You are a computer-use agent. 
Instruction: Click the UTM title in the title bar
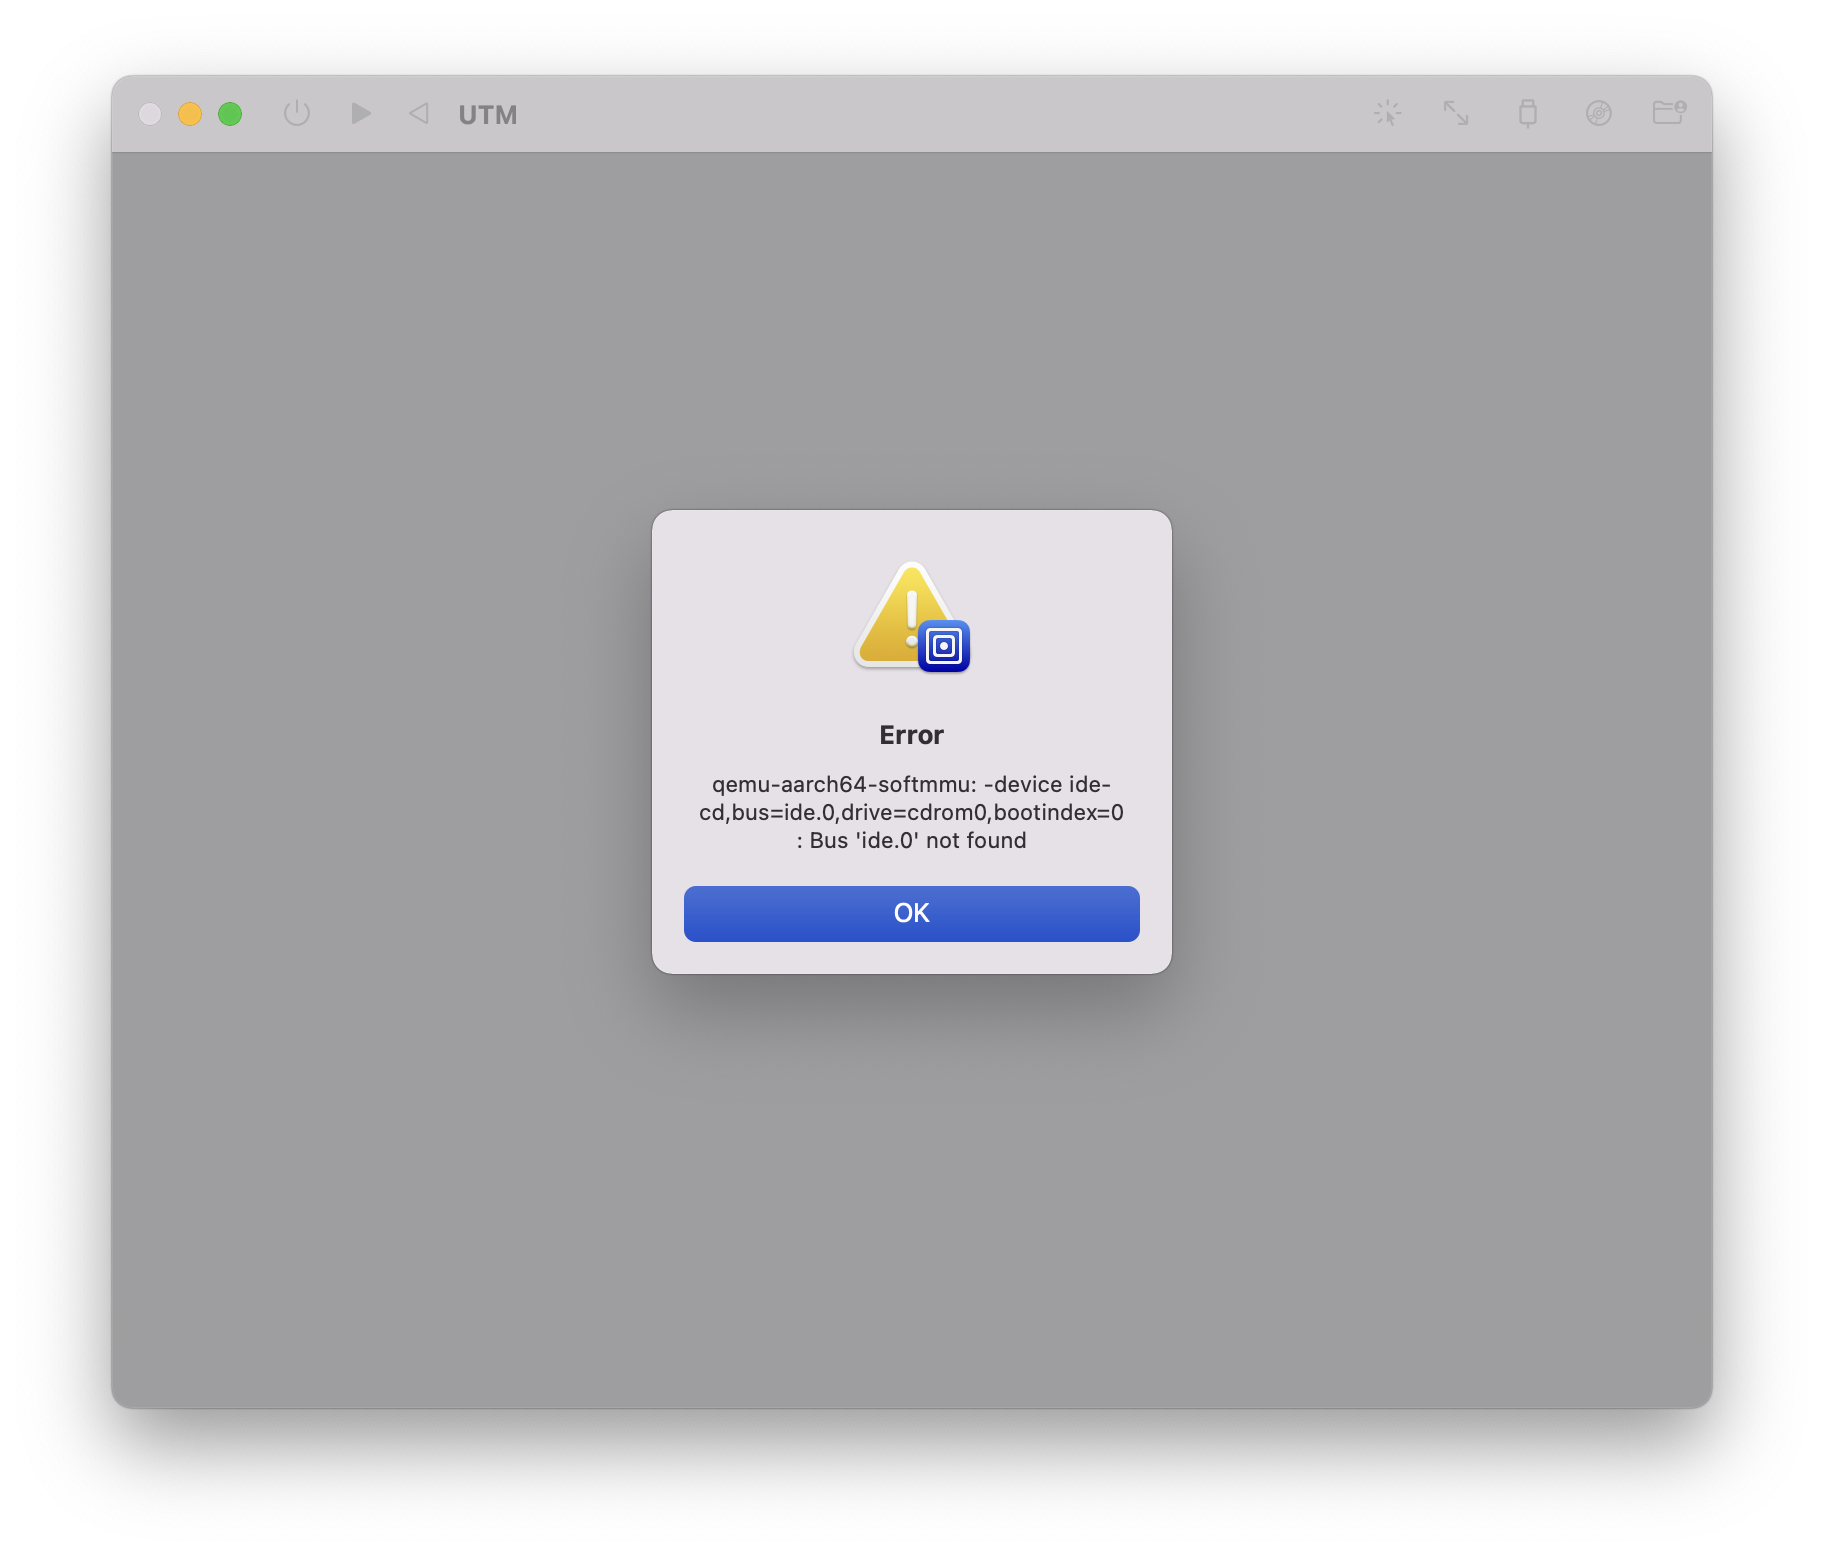(x=487, y=114)
